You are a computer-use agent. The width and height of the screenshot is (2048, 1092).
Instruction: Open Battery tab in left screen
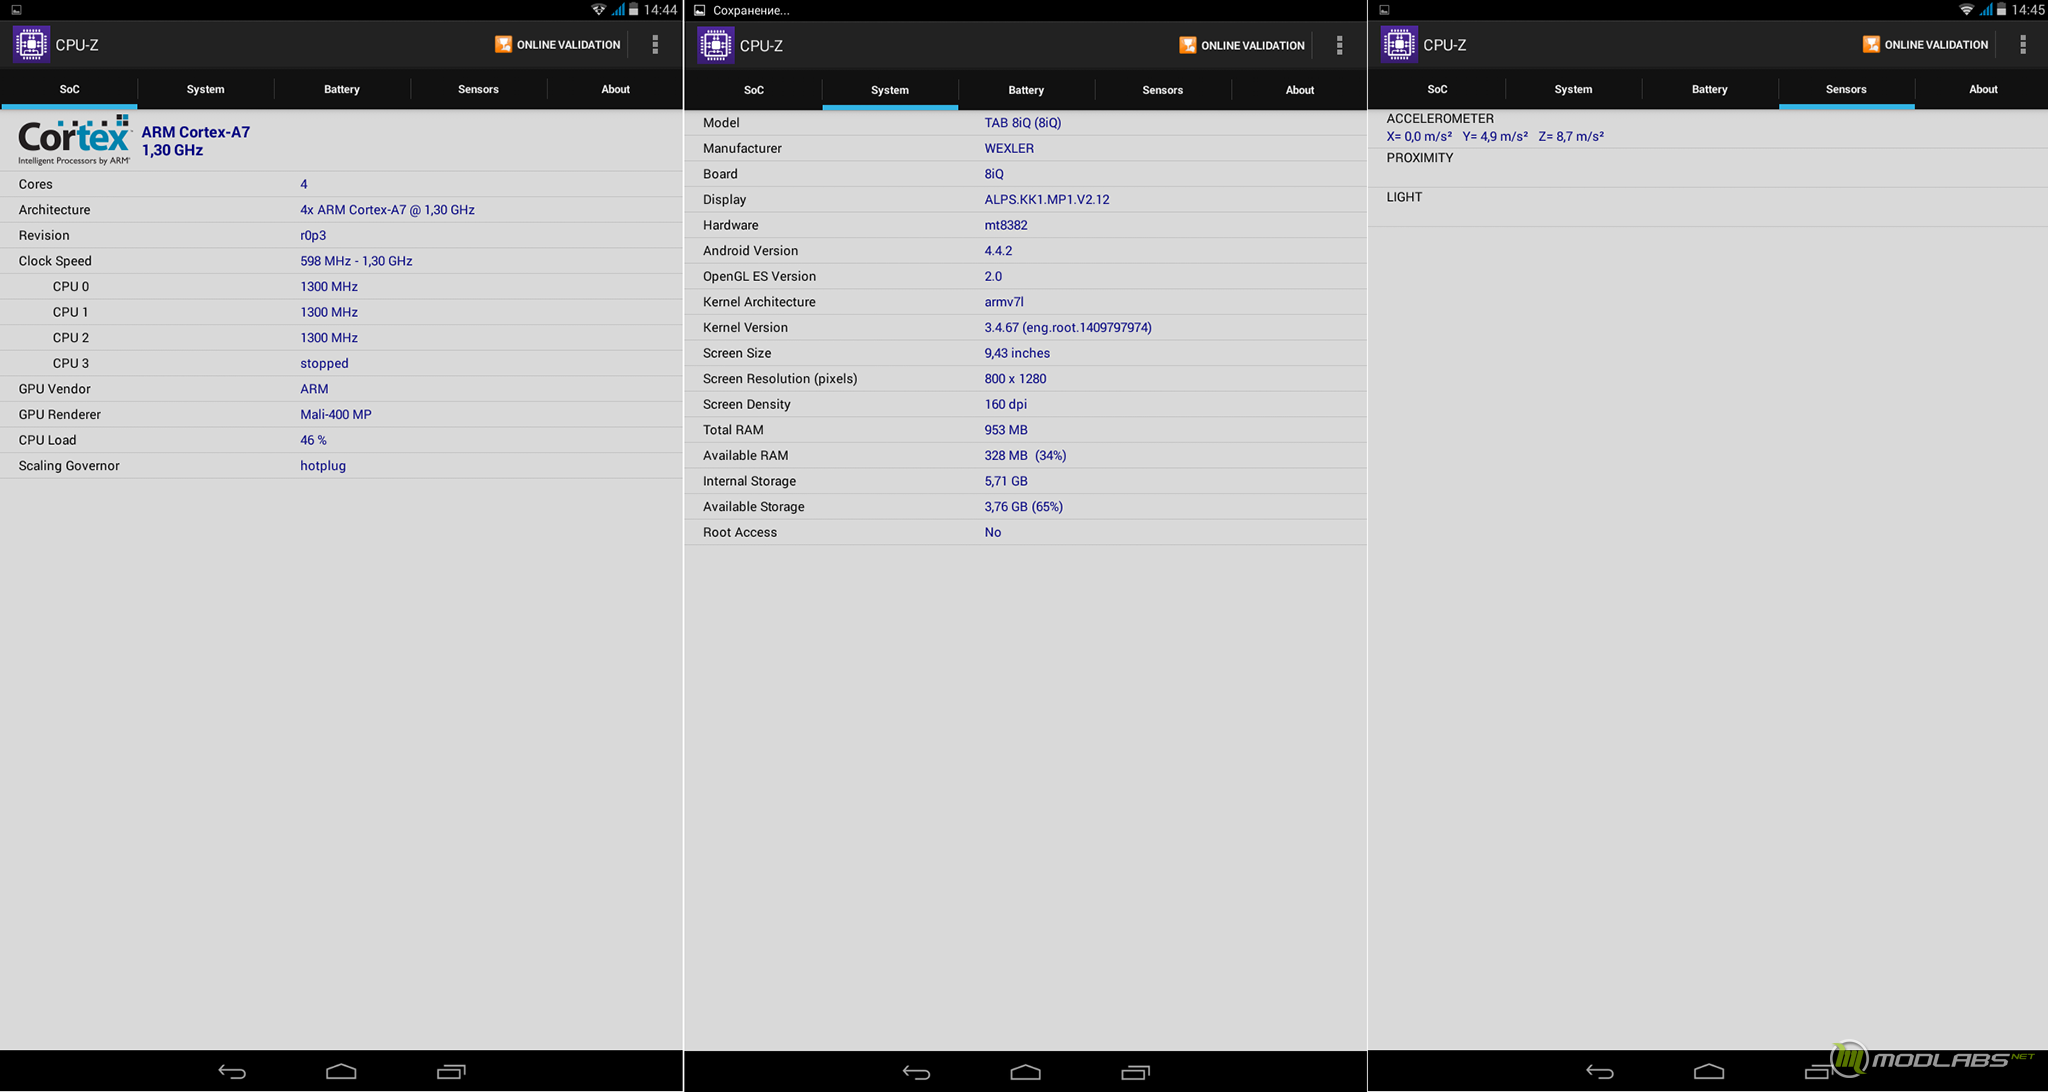click(x=342, y=89)
